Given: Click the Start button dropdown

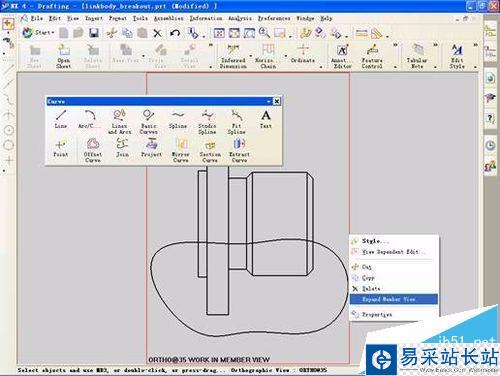Looking at the screenshot, I should point(38,32).
